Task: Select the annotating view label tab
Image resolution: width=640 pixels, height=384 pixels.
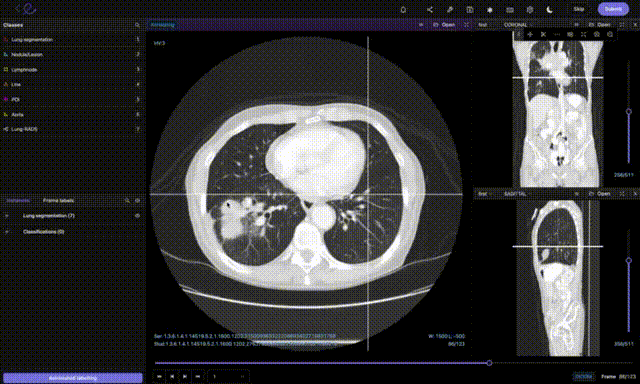Action: point(162,24)
